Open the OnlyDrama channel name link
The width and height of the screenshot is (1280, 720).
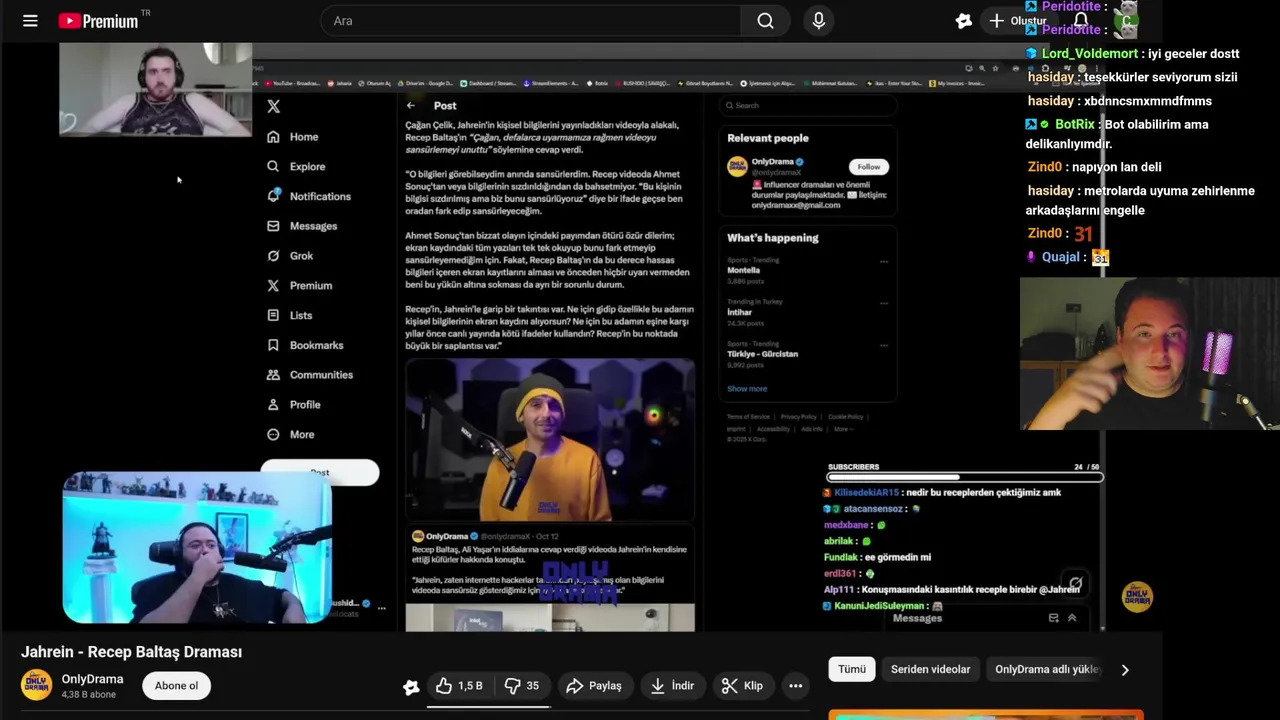pos(92,679)
